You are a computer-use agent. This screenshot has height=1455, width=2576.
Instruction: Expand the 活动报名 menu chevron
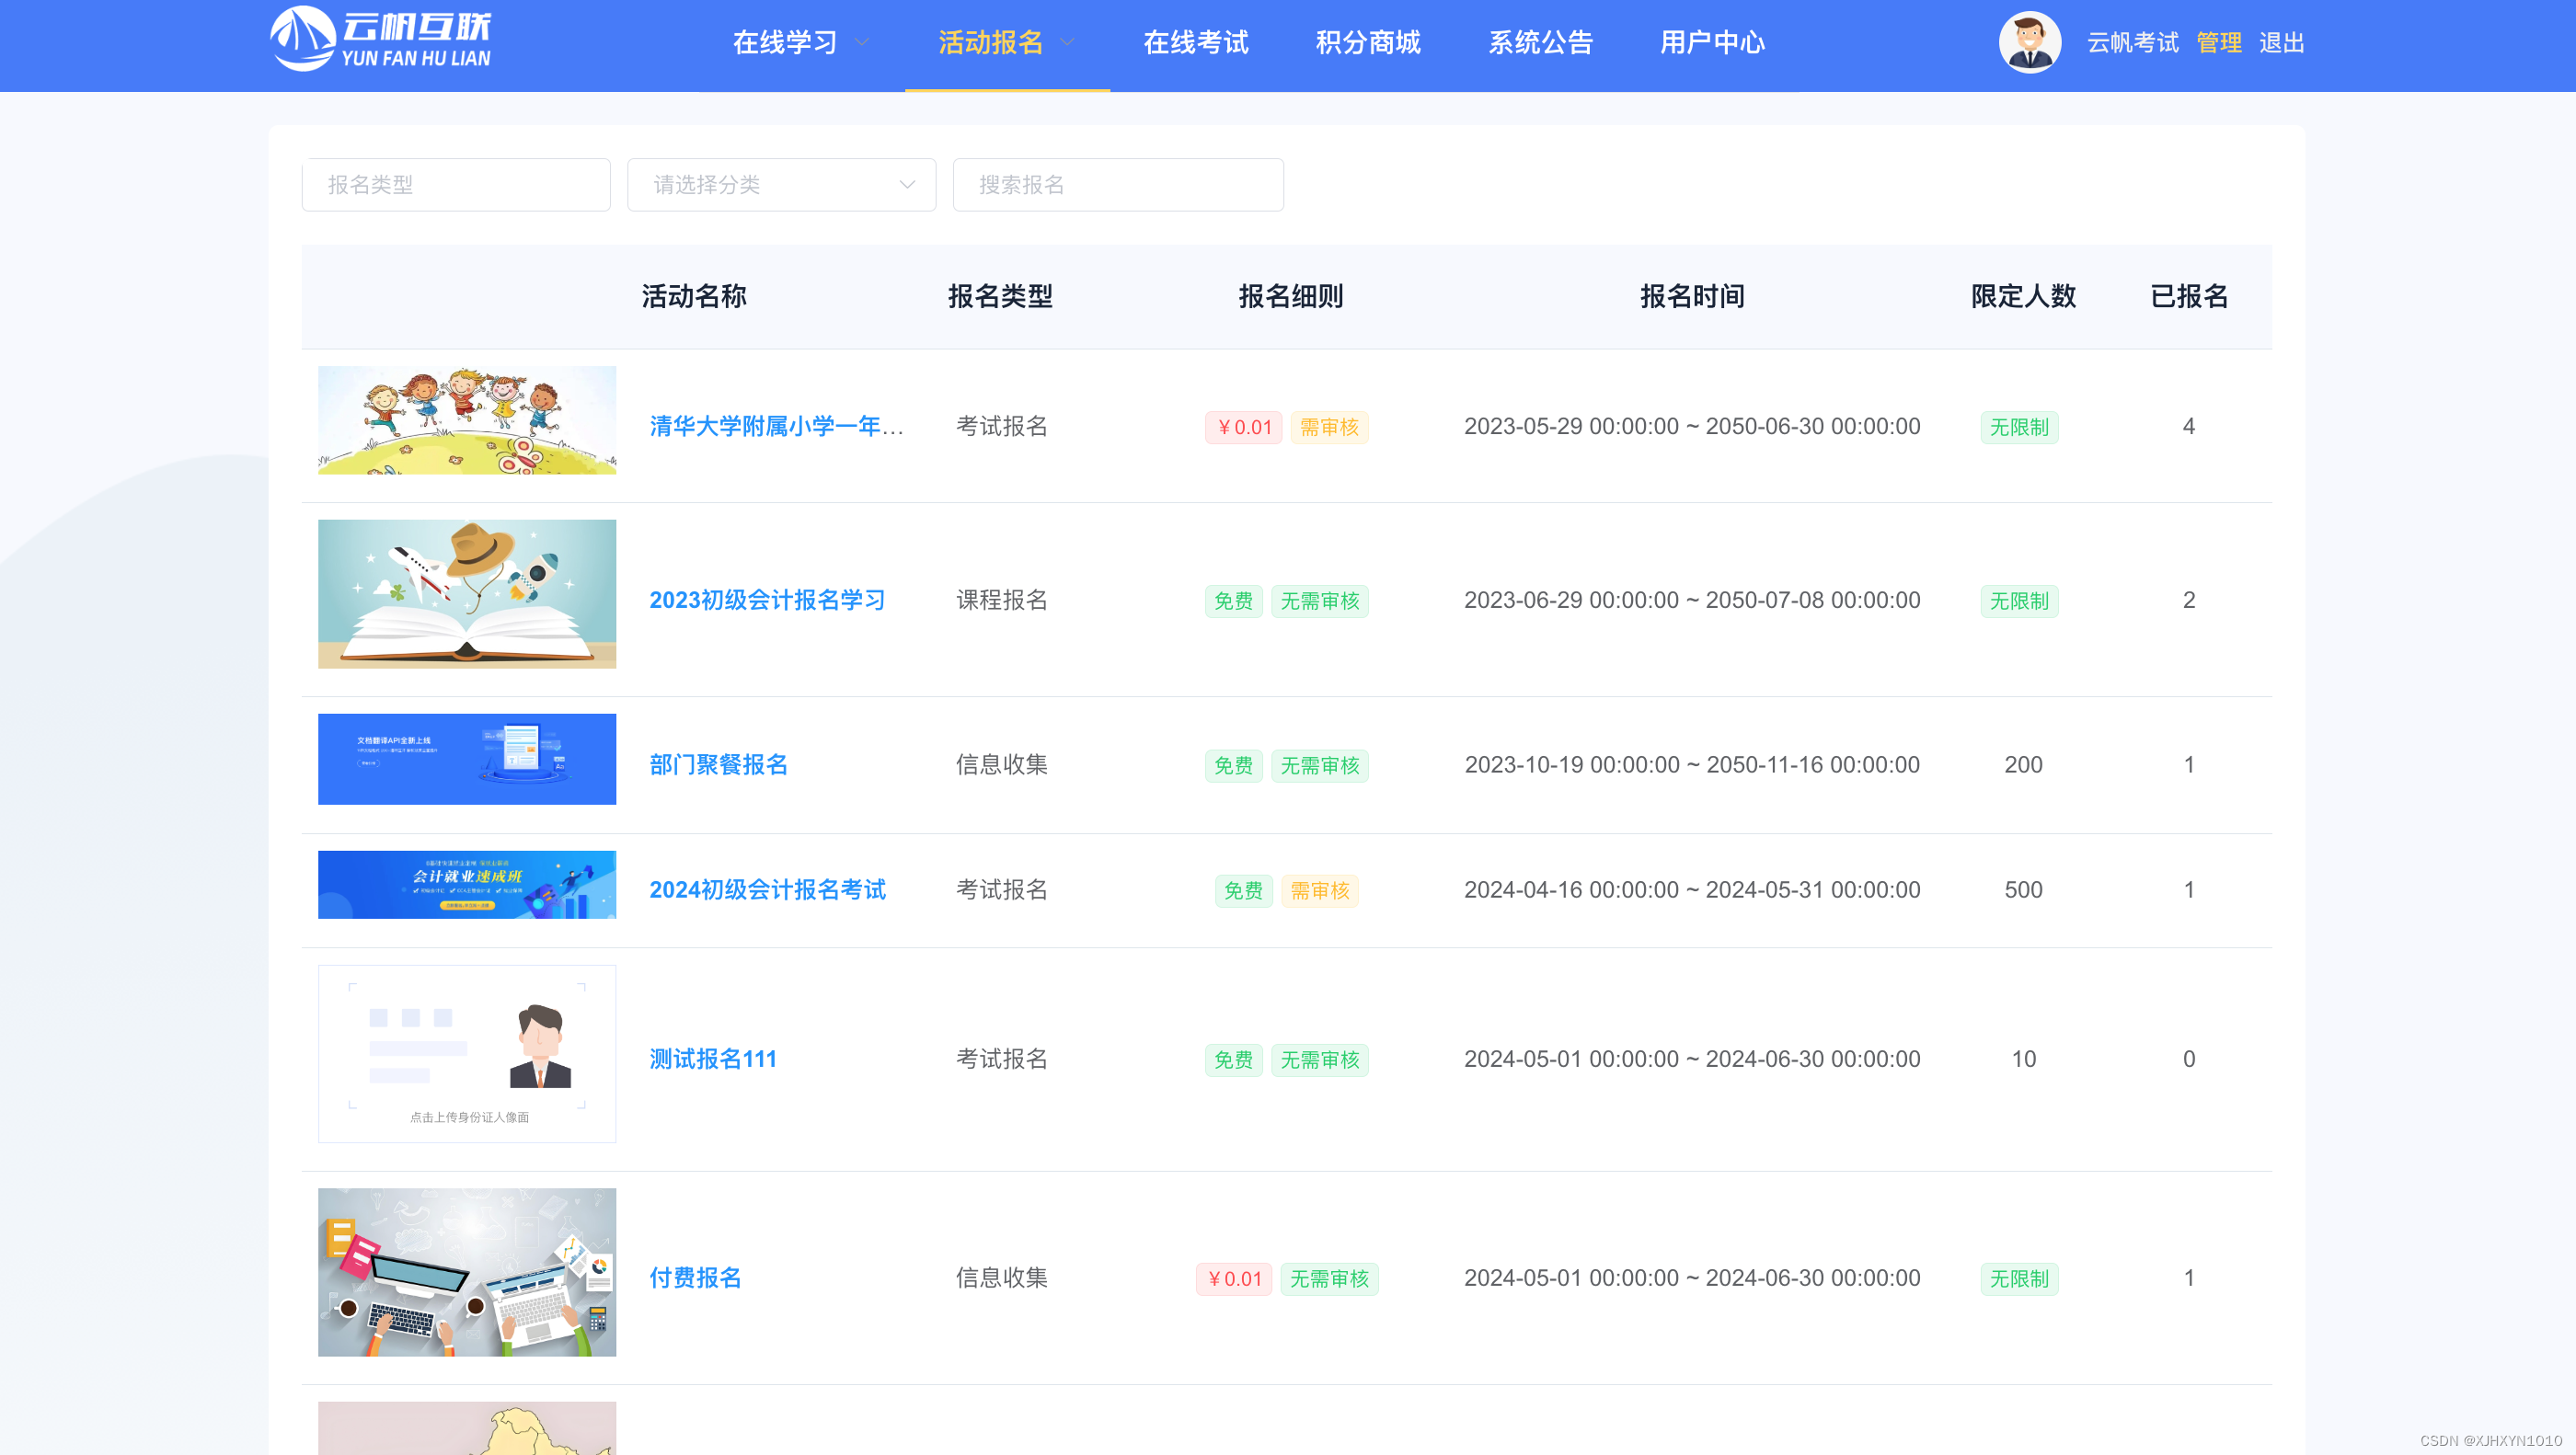click(1067, 42)
